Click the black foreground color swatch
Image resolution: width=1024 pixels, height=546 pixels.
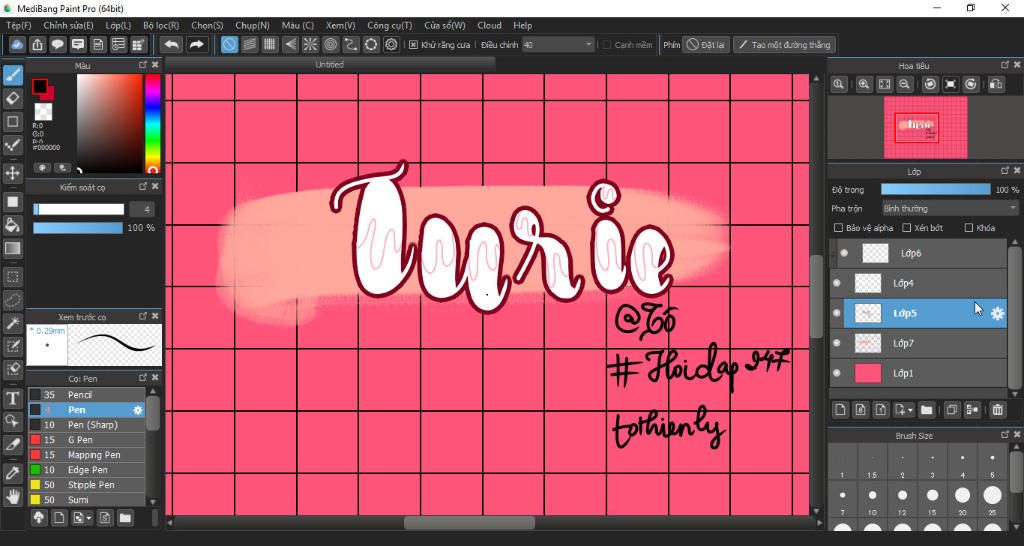tap(40, 86)
